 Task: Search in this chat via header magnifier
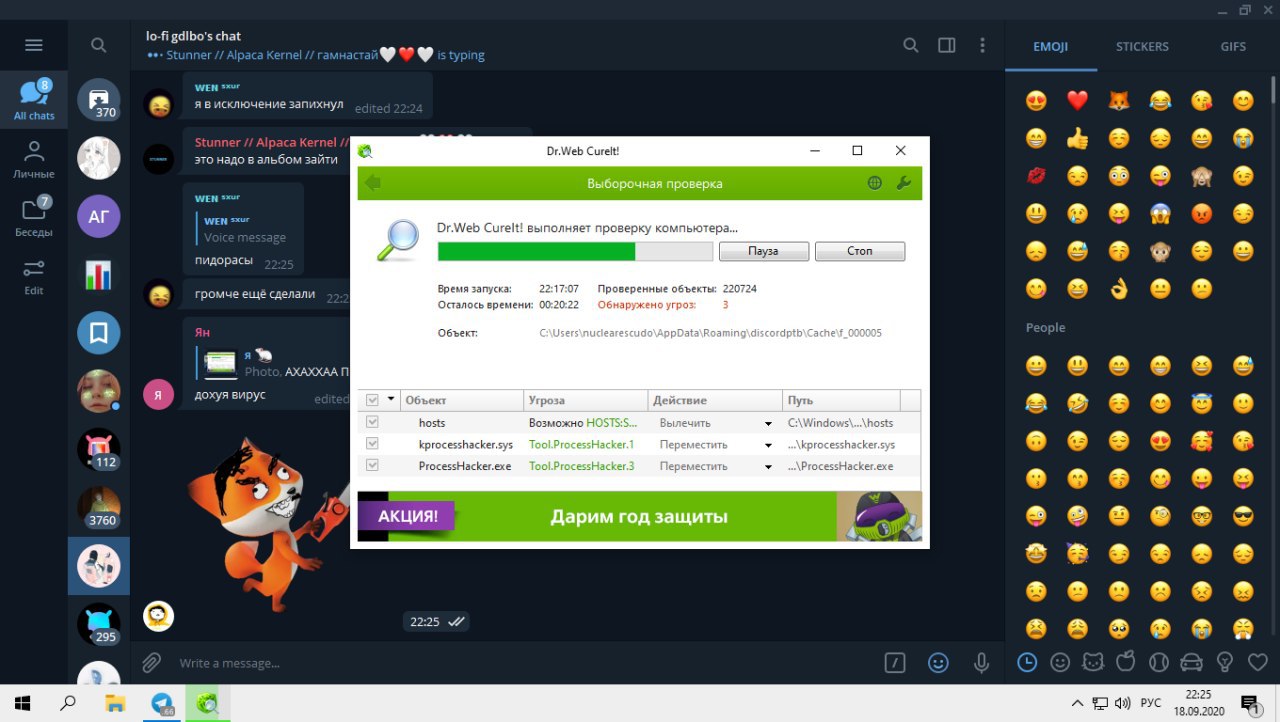click(x=910, y=45)
